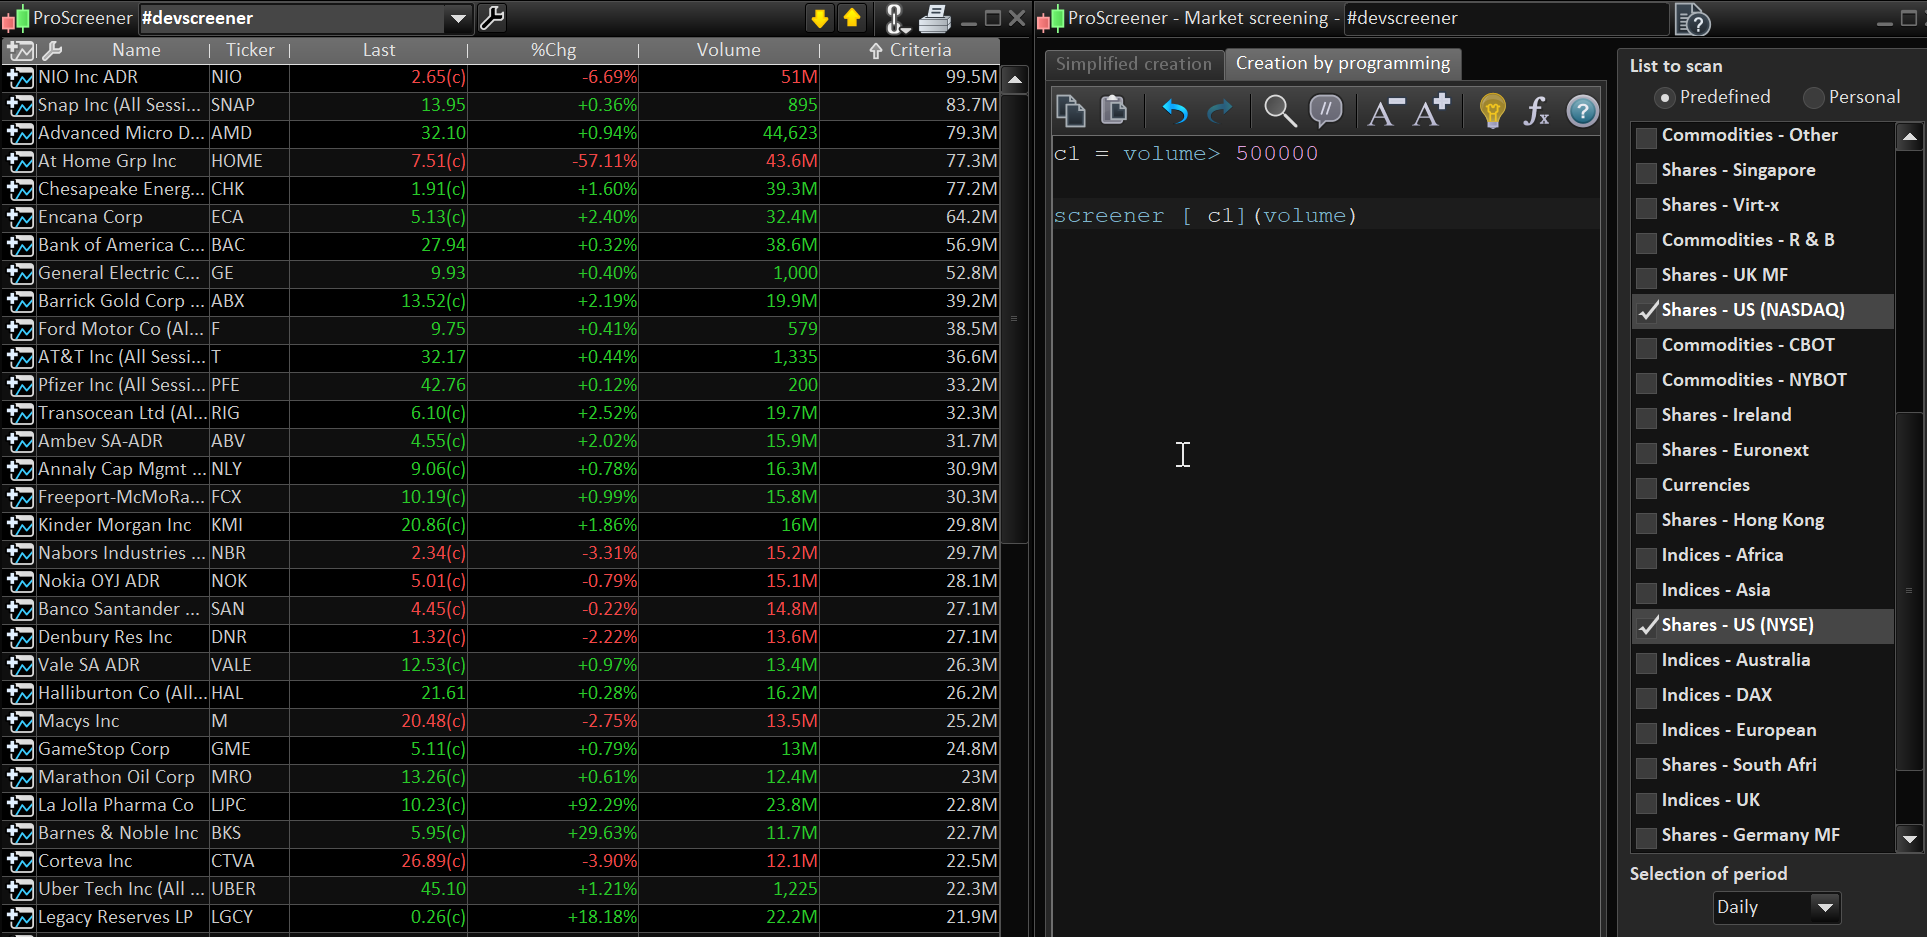
Task: Sort results by the Ticker column
Action: 250,50
